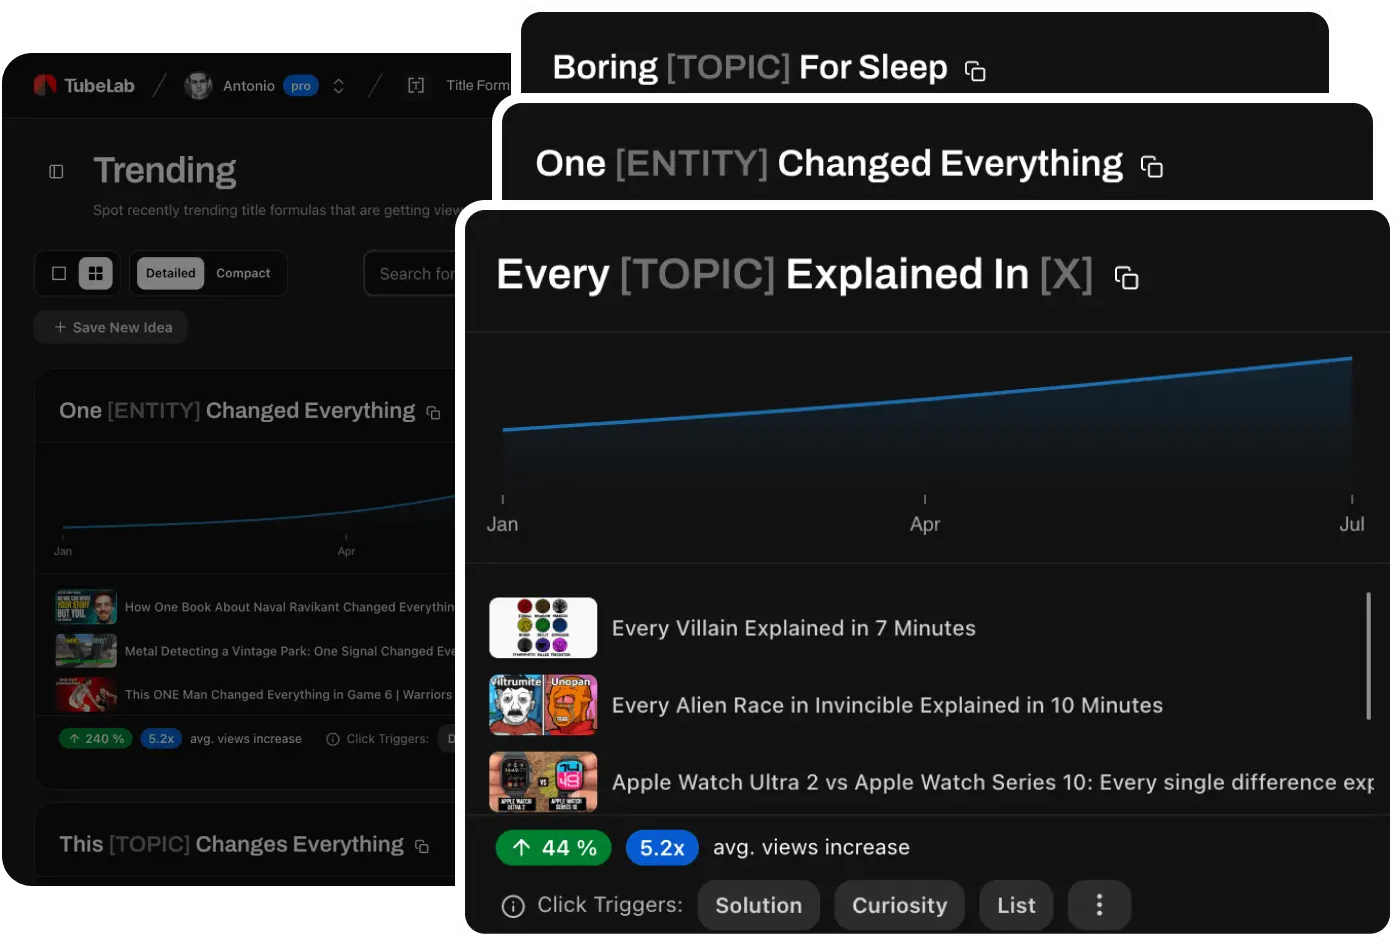The image size is (1400, 952).
Task: Open the Title Formulas [T] icon
Action: 416,85
